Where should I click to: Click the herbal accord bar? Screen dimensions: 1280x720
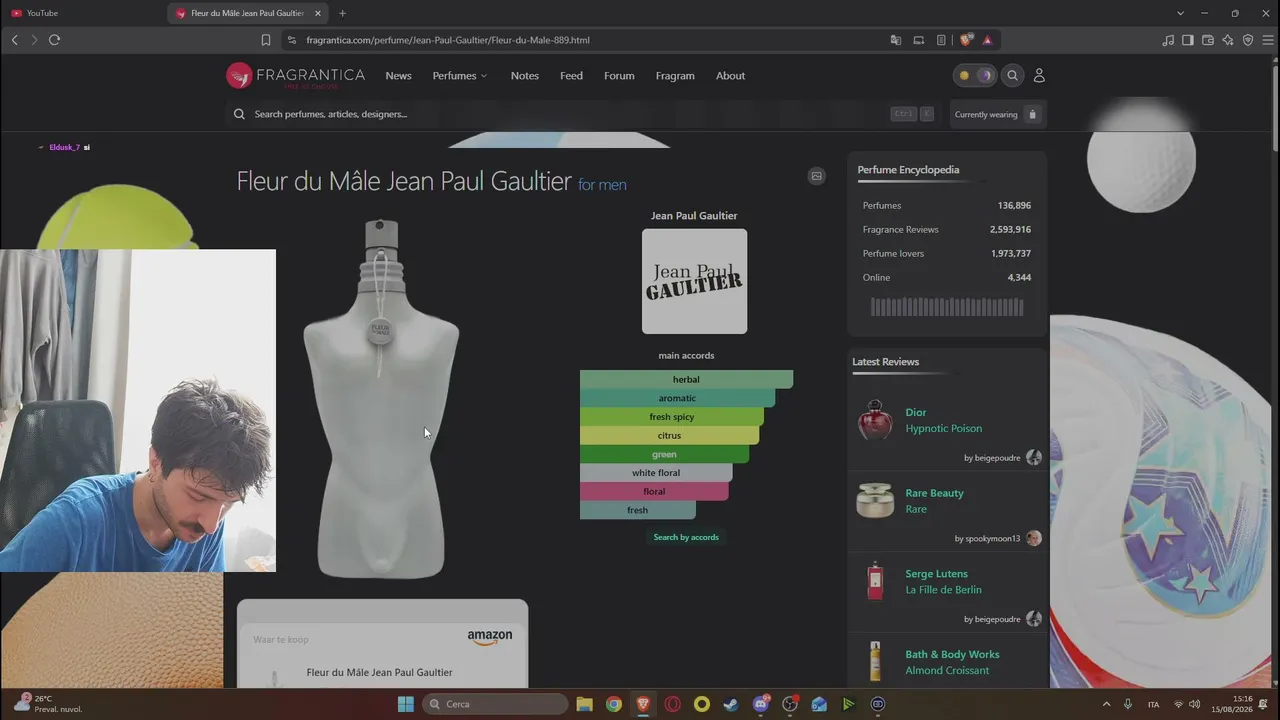click(x=687, y=379)
